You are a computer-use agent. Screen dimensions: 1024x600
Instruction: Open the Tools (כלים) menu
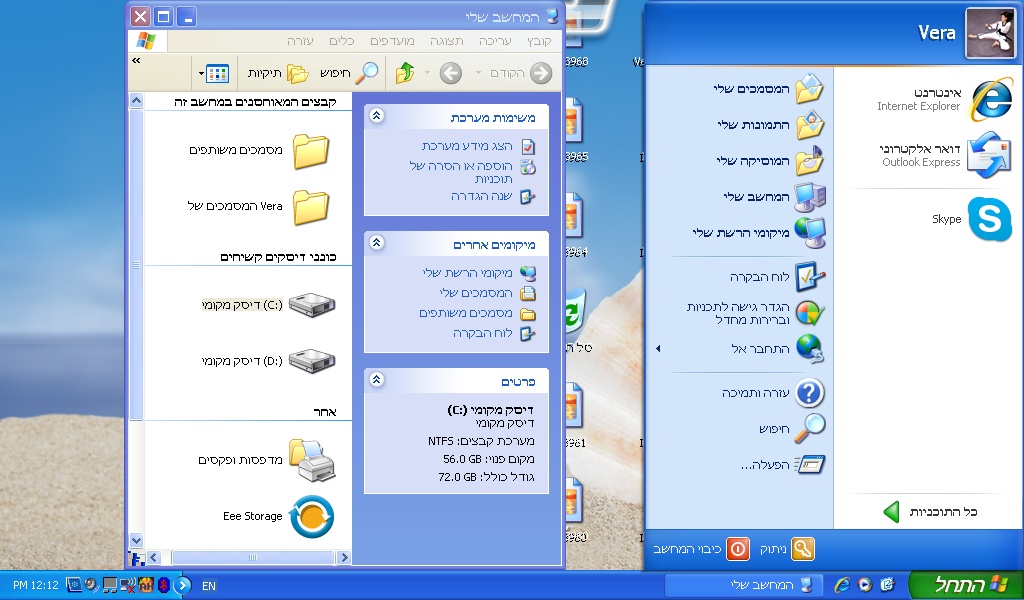[x=343, y=41]
